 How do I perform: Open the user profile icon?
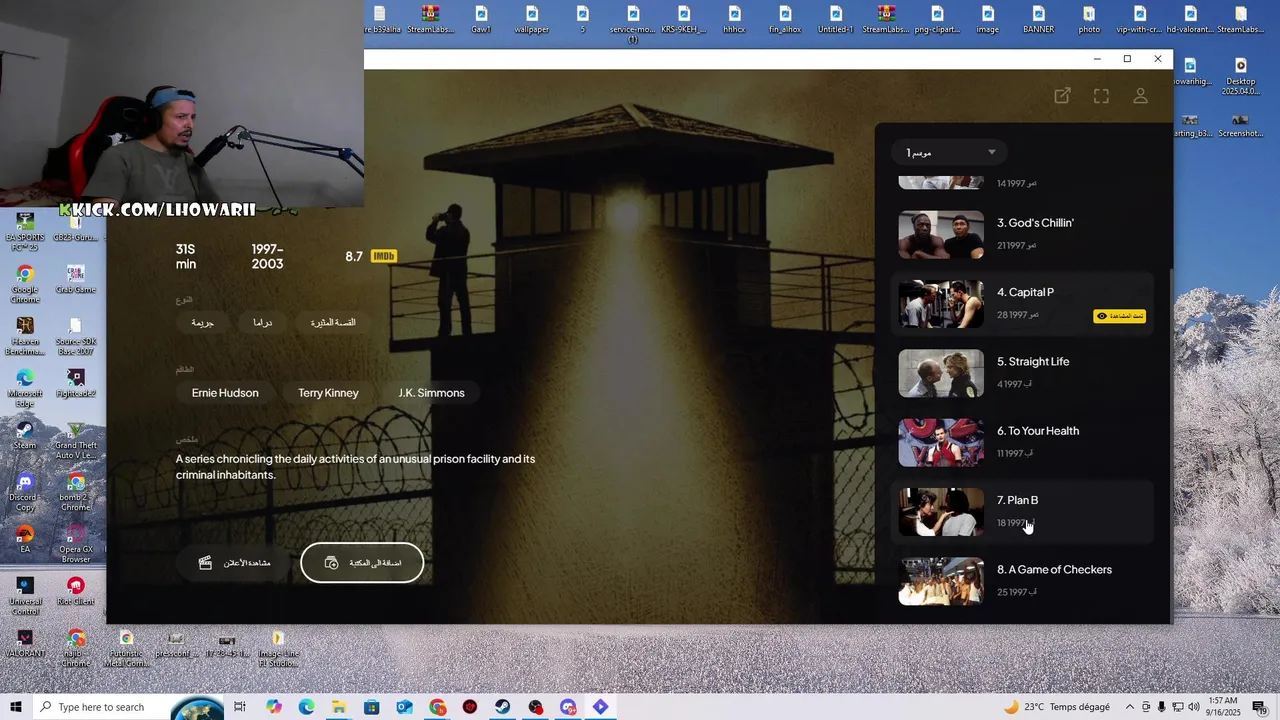click(x=1140, y=96)
